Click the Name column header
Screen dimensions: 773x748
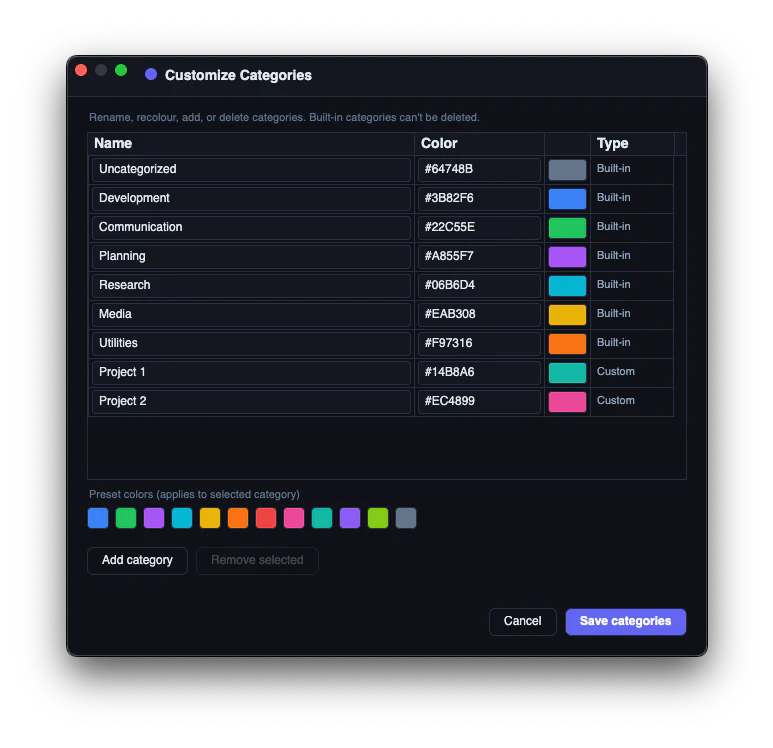pos(251,143)
